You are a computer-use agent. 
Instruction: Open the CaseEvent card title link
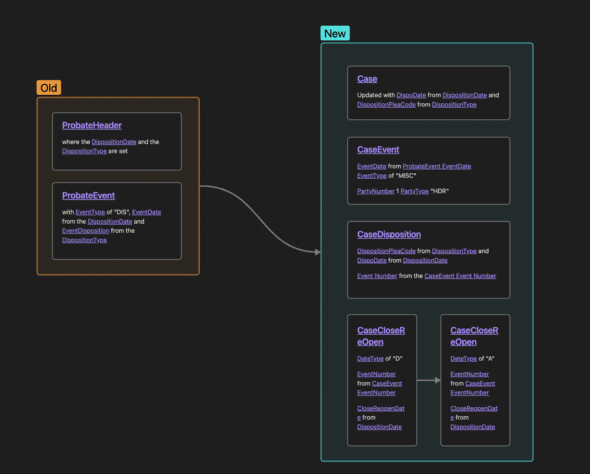click(378, 150)
